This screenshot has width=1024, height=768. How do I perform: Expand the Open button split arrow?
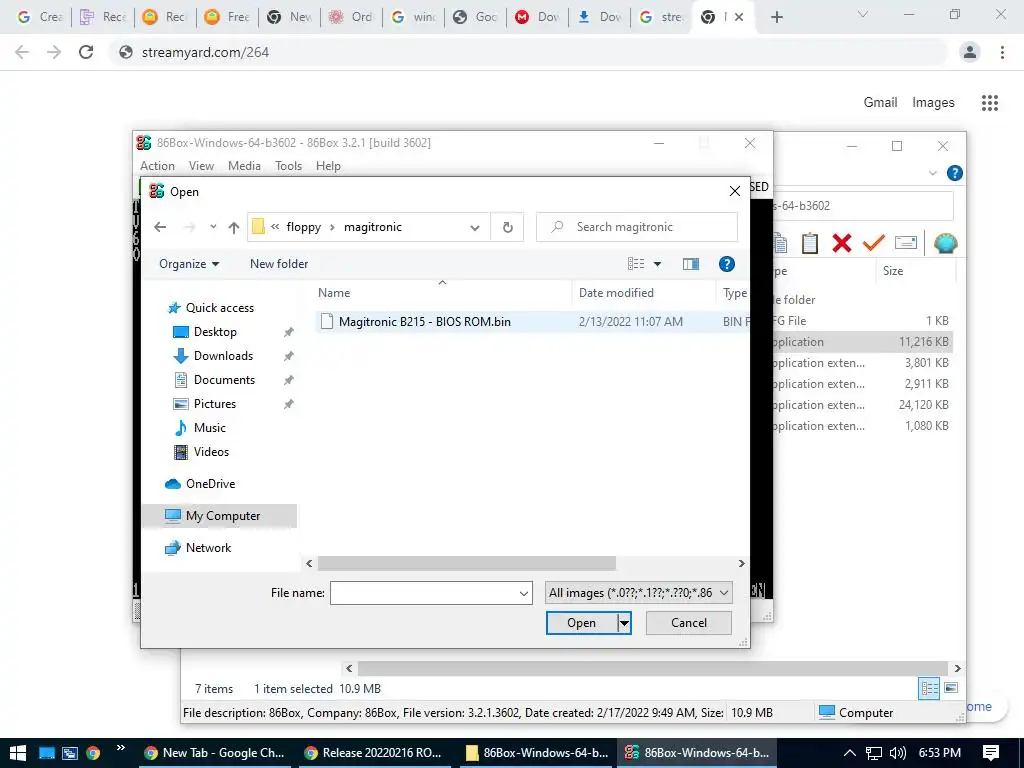click(624, 623)
